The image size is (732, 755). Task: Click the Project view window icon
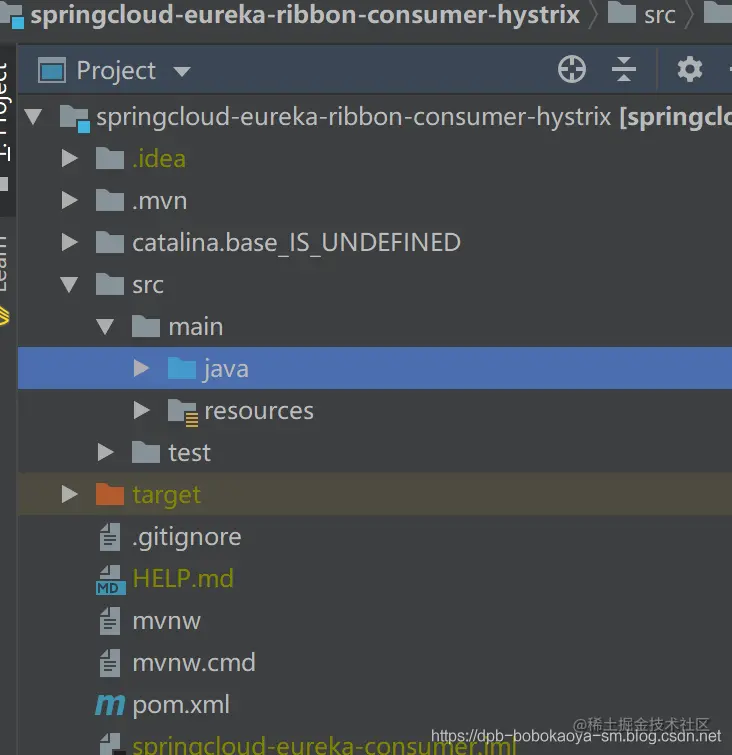click(x=52, y=71)
